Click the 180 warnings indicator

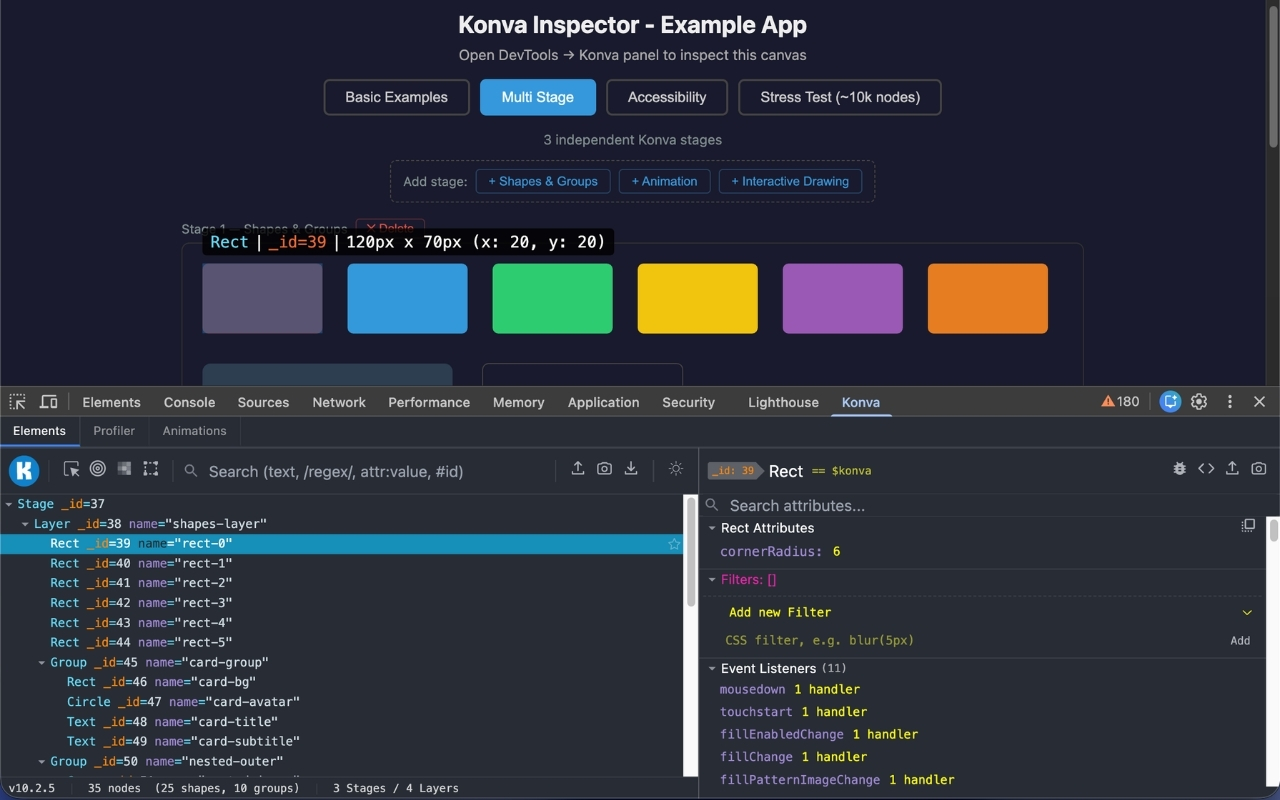[1120, 401]
